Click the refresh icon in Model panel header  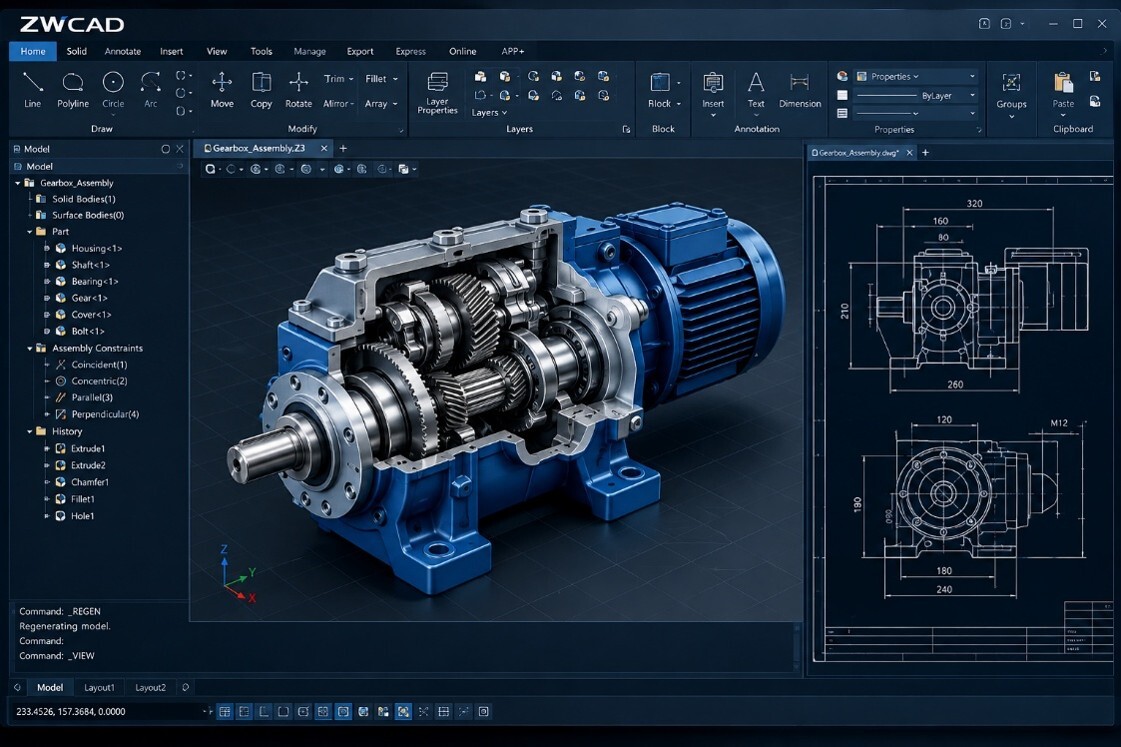166,149
